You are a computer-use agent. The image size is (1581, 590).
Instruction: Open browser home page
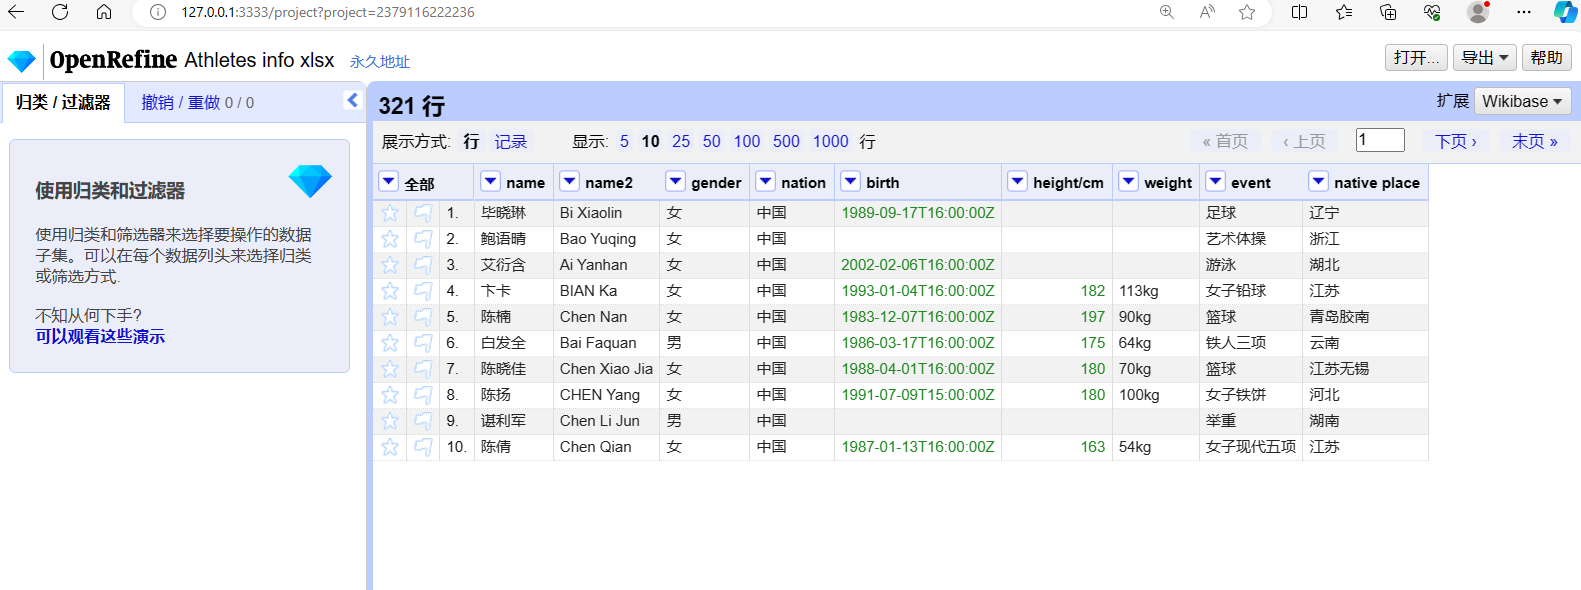coord(104,12)
